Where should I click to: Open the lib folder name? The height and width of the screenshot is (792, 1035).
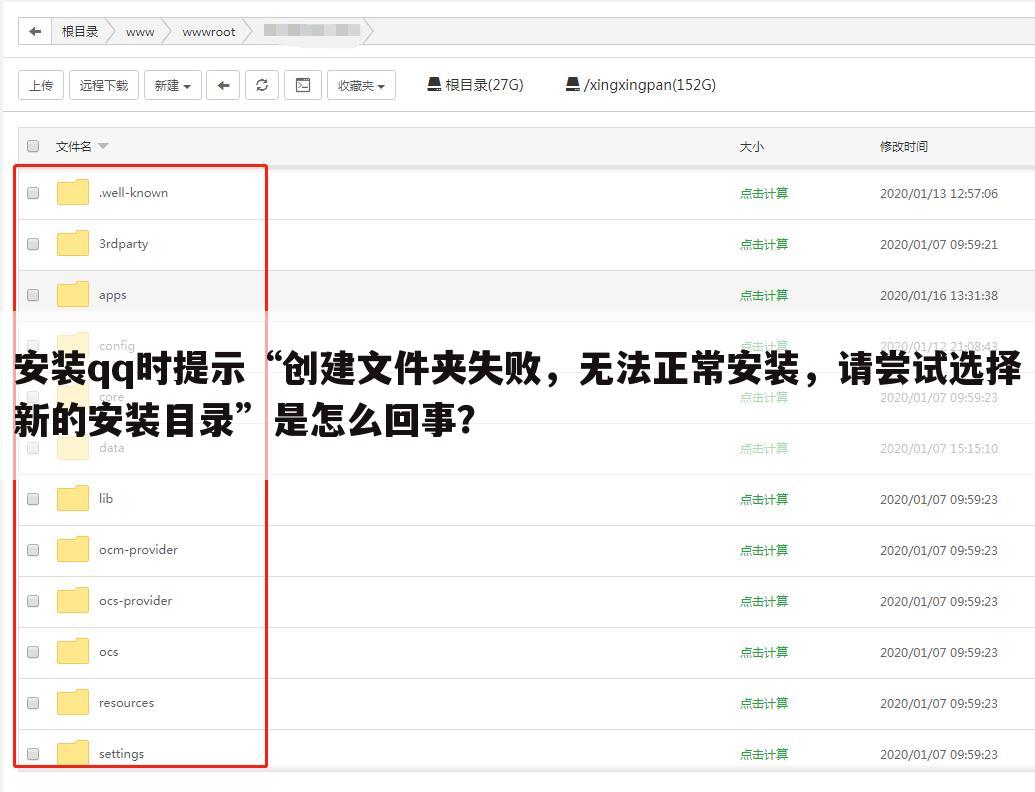click(x=106, y=498)
